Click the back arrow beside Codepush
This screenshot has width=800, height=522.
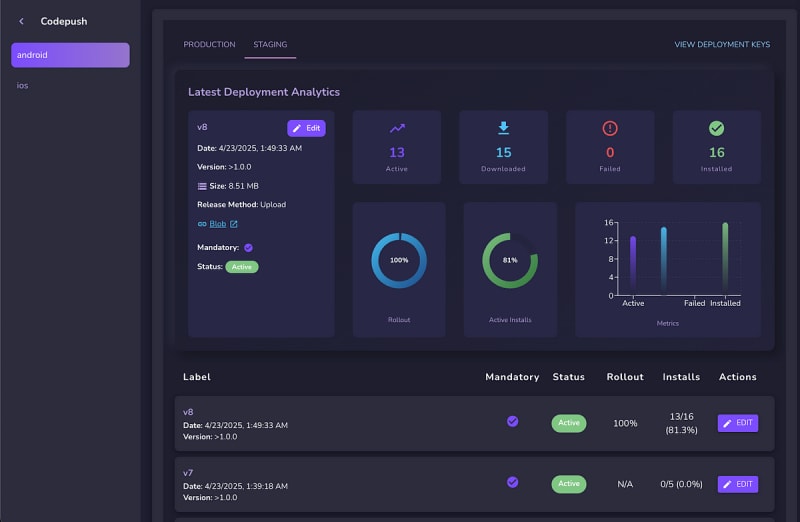[x=22, y=21]
